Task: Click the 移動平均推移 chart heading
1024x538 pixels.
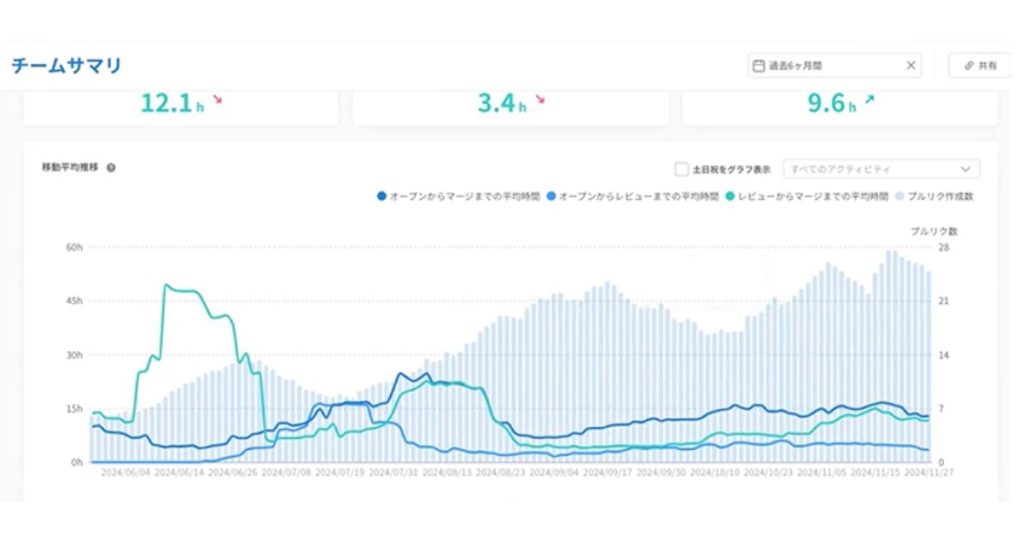Action: (x=70, y=167)
